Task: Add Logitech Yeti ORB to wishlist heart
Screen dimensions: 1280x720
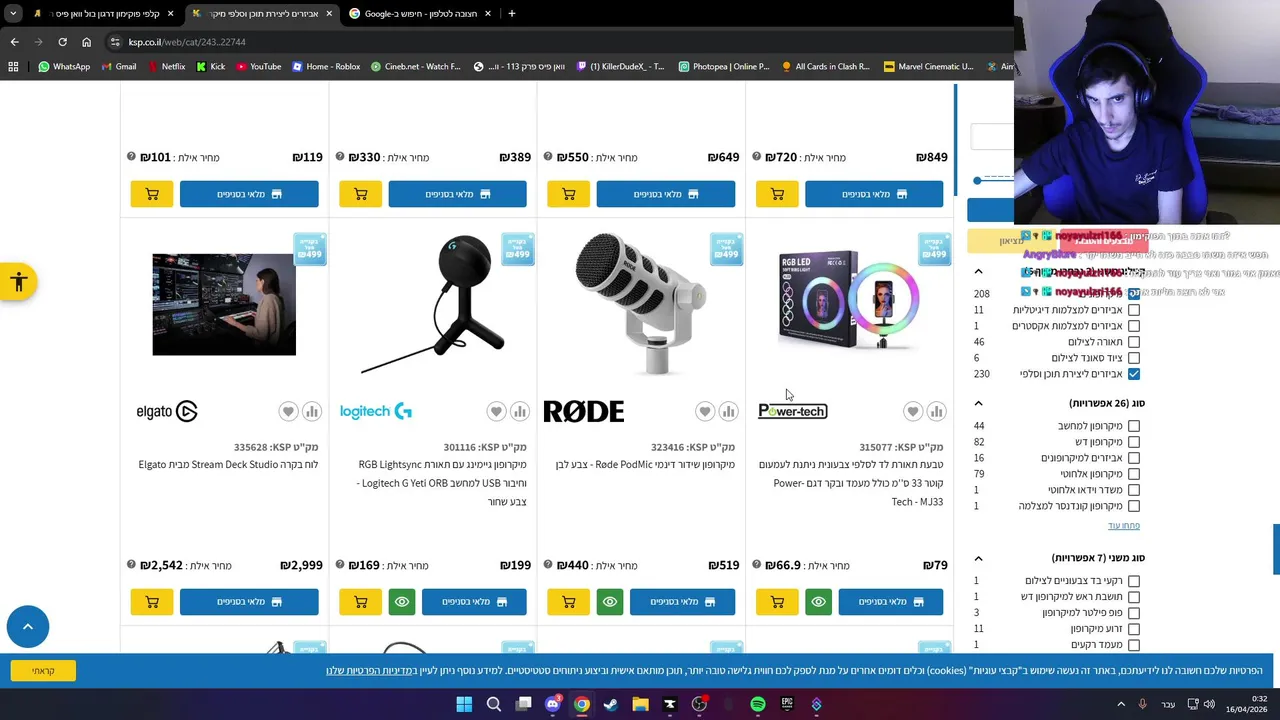Action: [x=496, y=411]
